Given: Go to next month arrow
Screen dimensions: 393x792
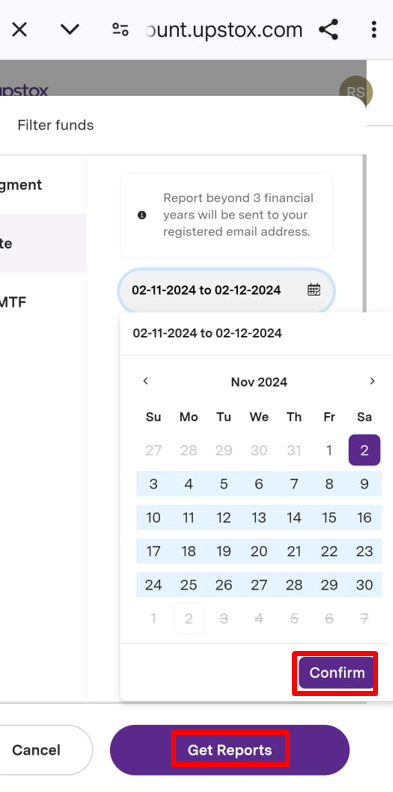Looking at the screenshot, I should pos(372,381).
